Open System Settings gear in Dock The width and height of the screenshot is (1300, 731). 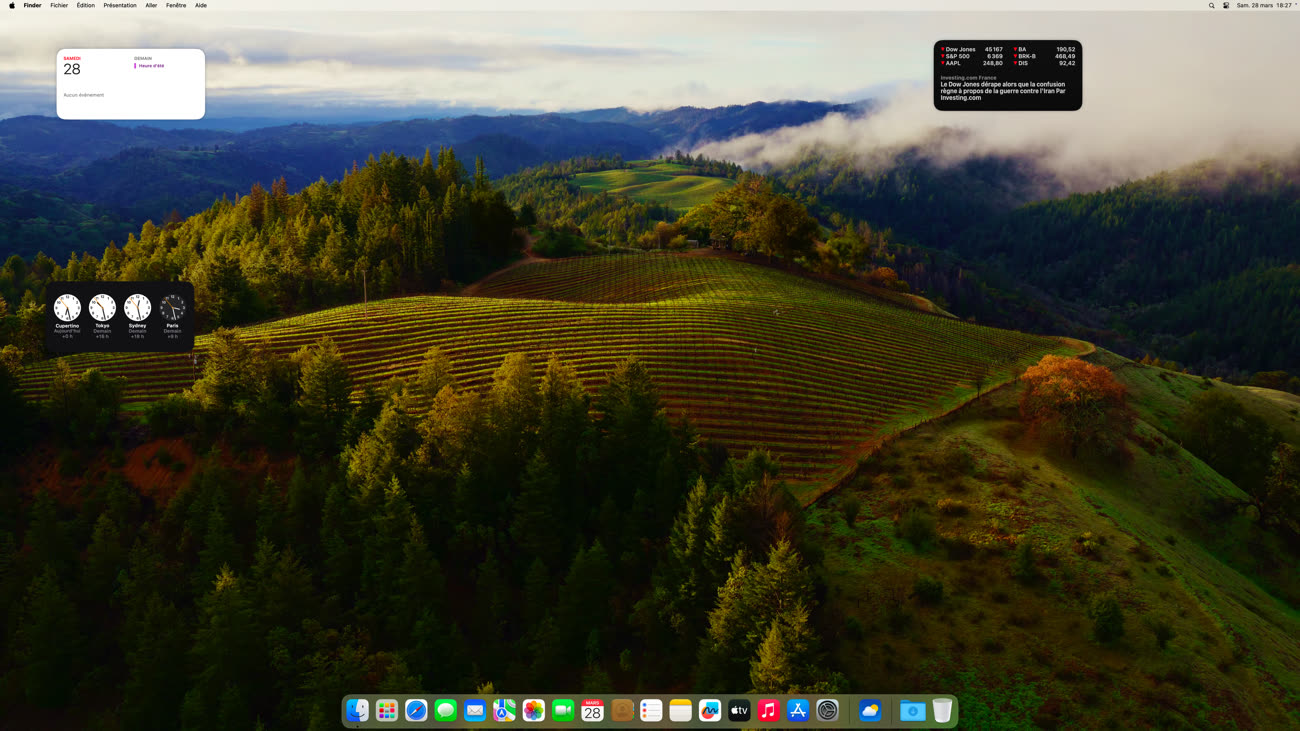coord(827,710)
